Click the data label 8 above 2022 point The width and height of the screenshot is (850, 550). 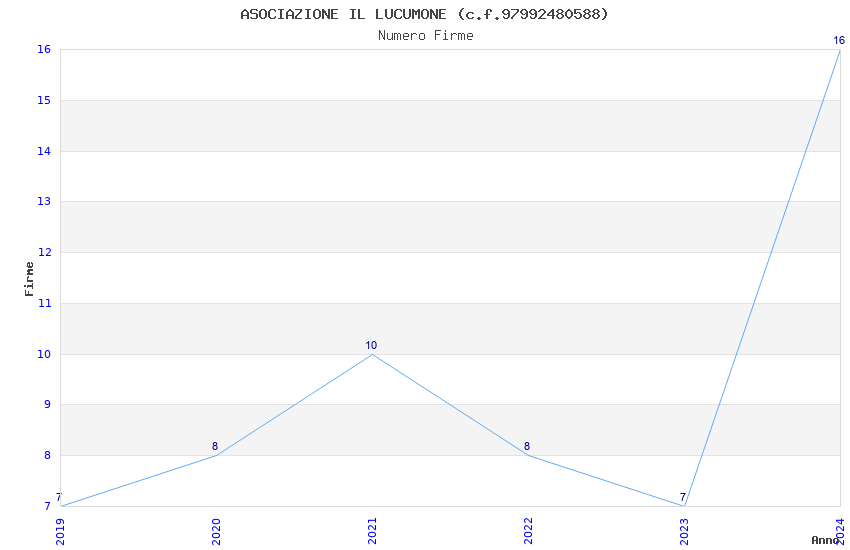[x=527, y=447]
